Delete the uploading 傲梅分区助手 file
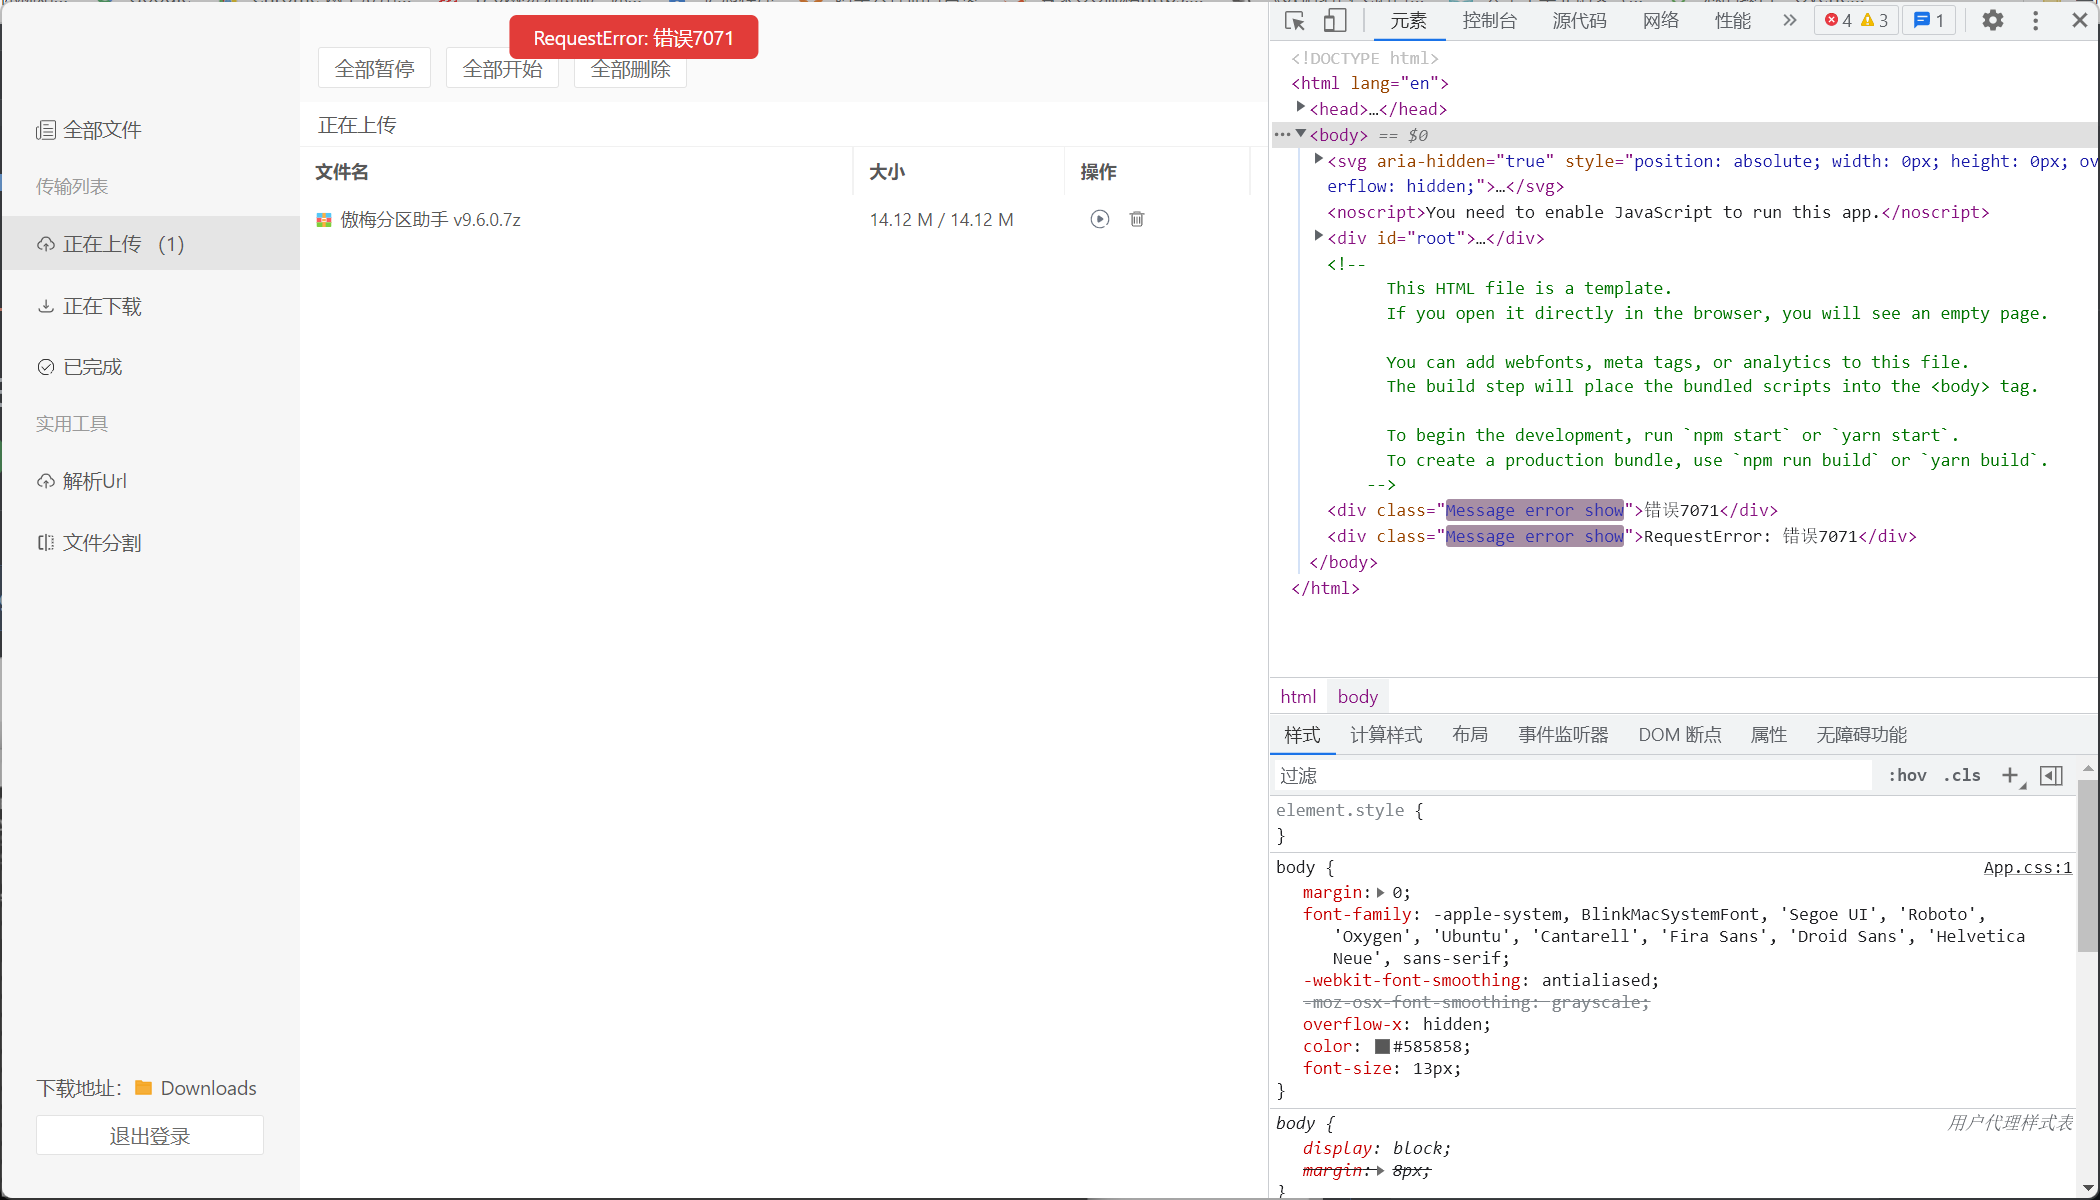Image resolution: width=2100 pixels, height=1200 pixels. (x=1136, y=219)
